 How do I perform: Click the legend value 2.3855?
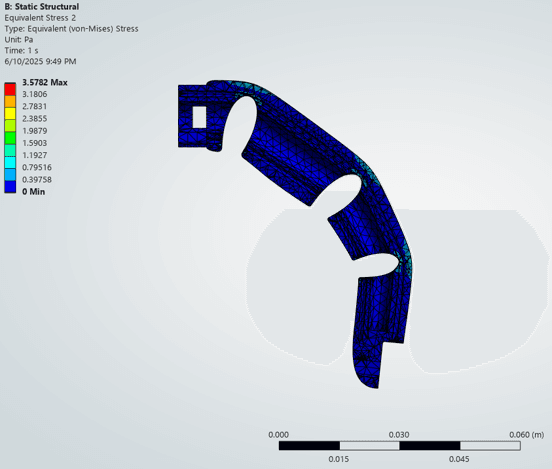34,119
